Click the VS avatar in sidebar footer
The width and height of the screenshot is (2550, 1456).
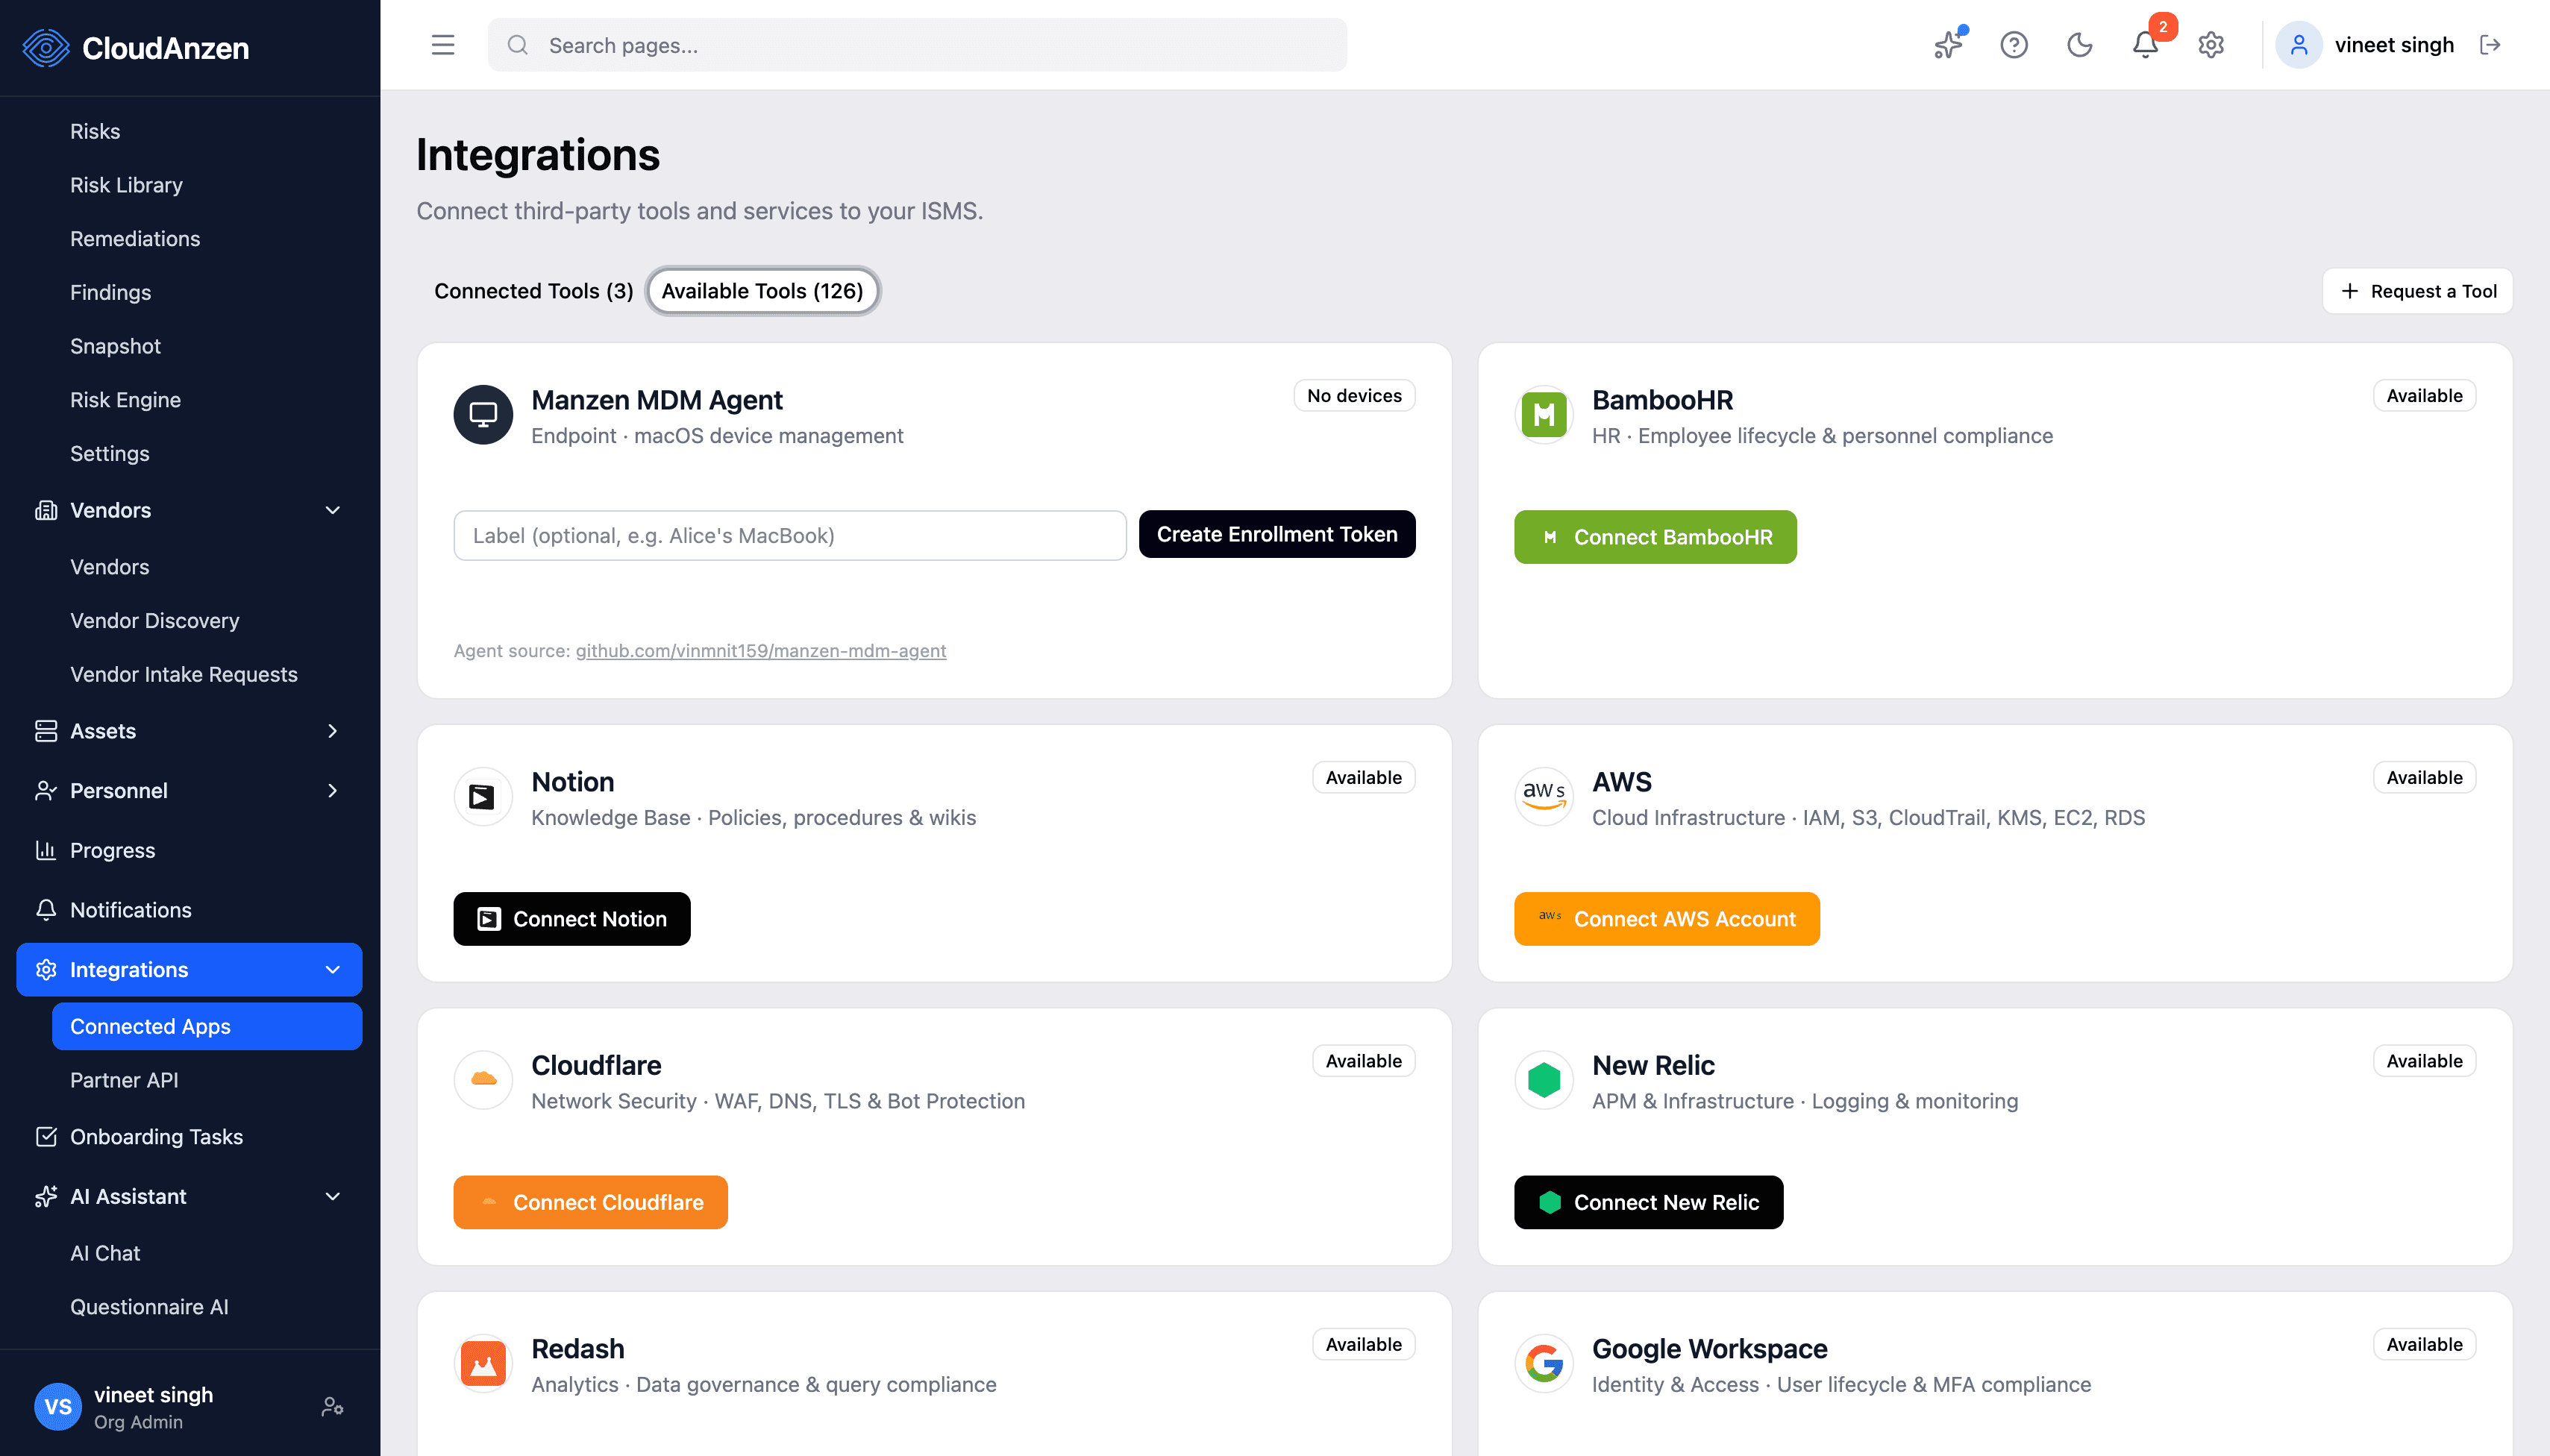58,1407
